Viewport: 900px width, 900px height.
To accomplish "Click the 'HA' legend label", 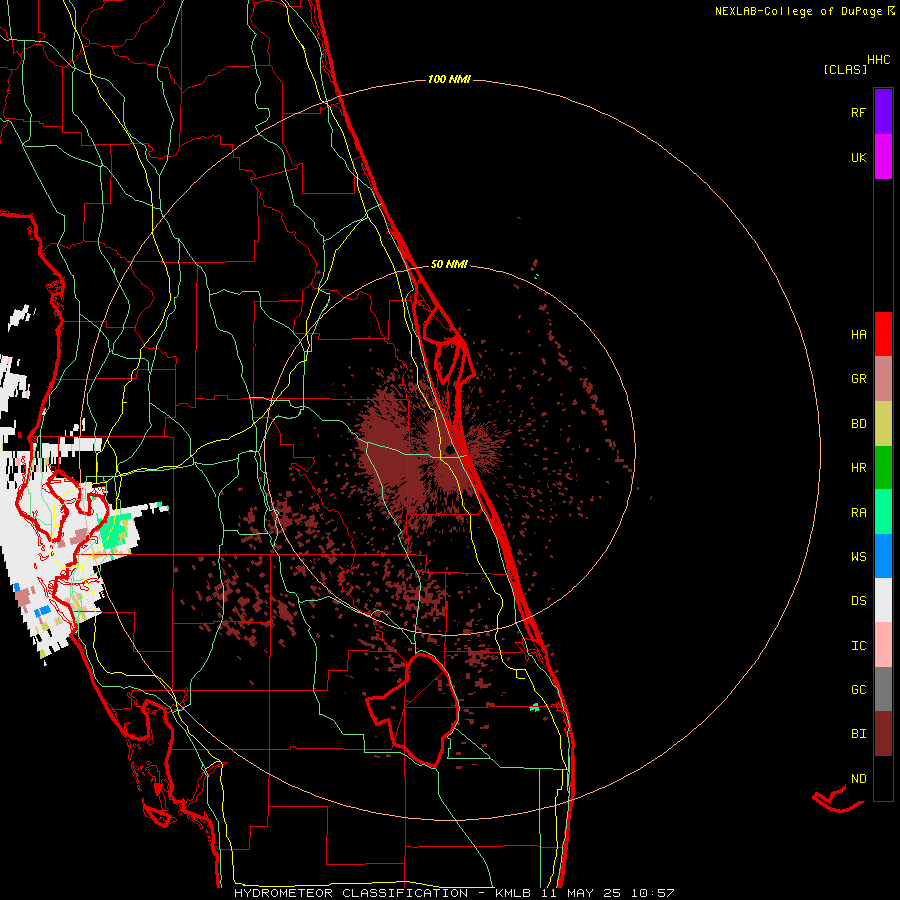I will click(x=858, y=335).
